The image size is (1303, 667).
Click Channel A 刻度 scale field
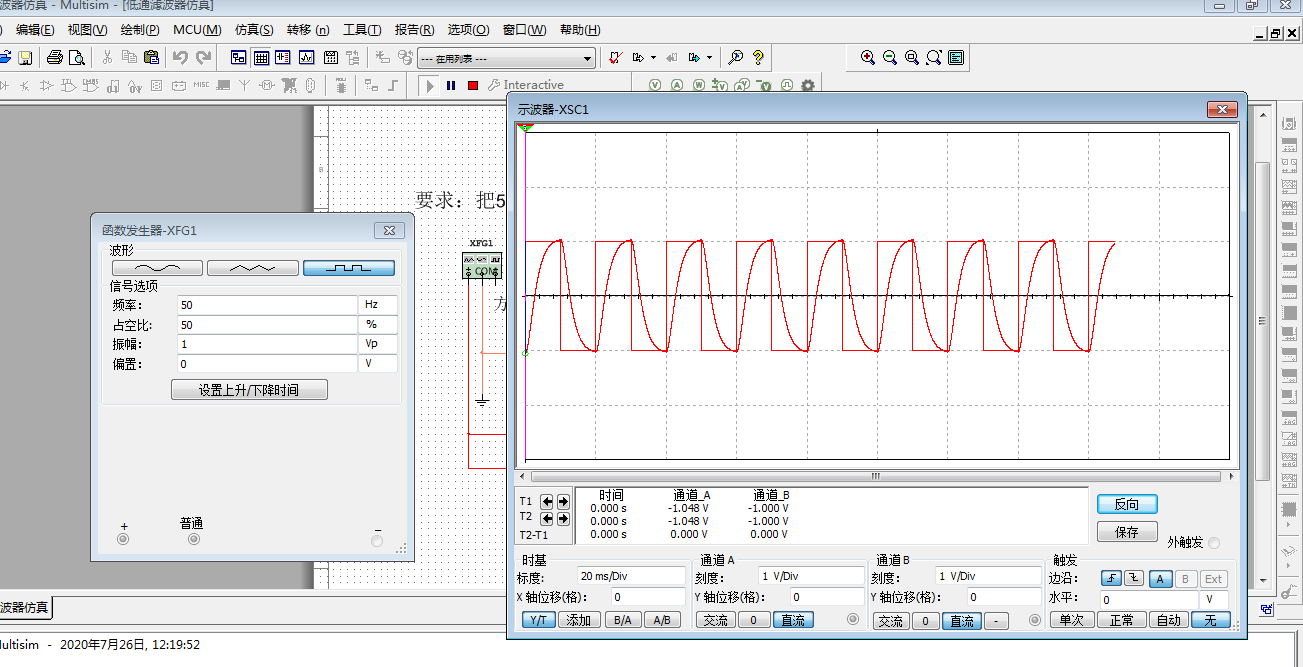coord(811,576)
